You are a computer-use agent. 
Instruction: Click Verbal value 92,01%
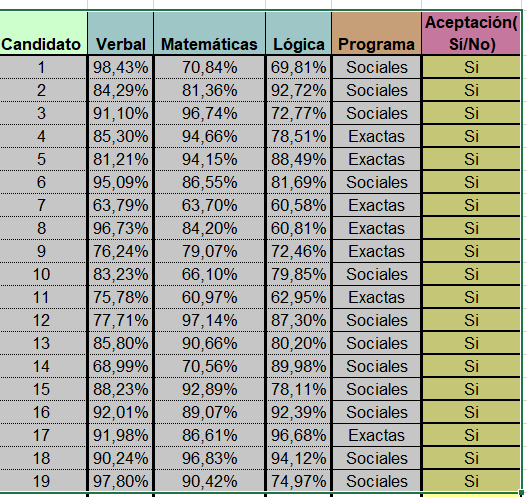(x=120, y=412)
